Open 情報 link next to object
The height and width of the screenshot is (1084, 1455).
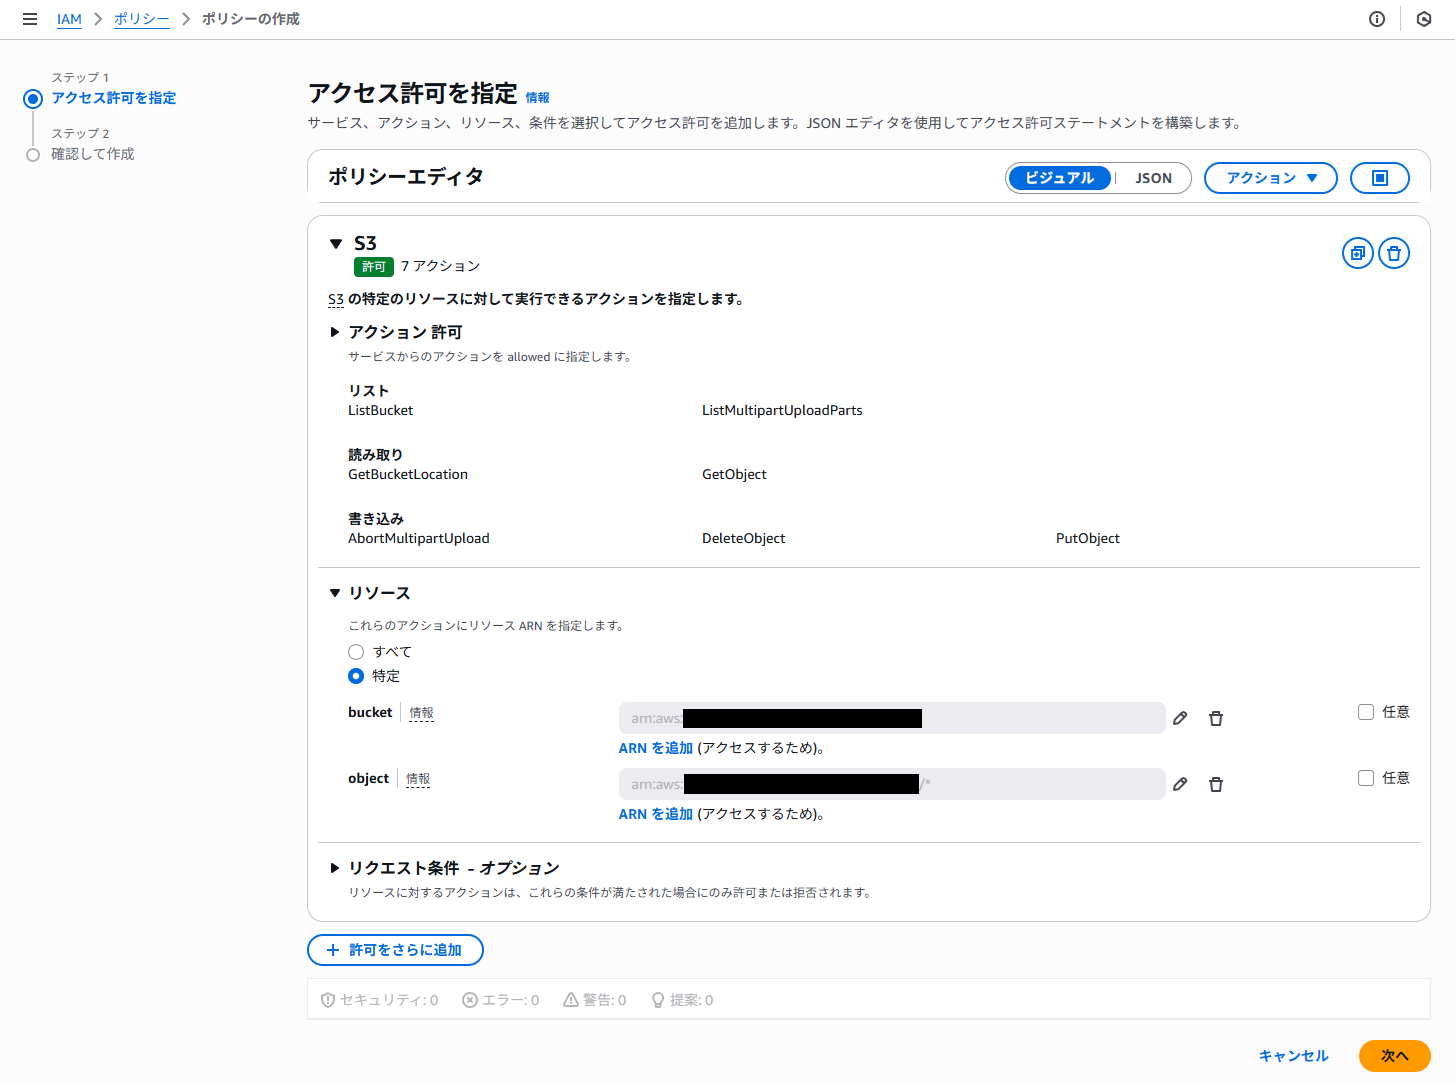coord(417,779)
